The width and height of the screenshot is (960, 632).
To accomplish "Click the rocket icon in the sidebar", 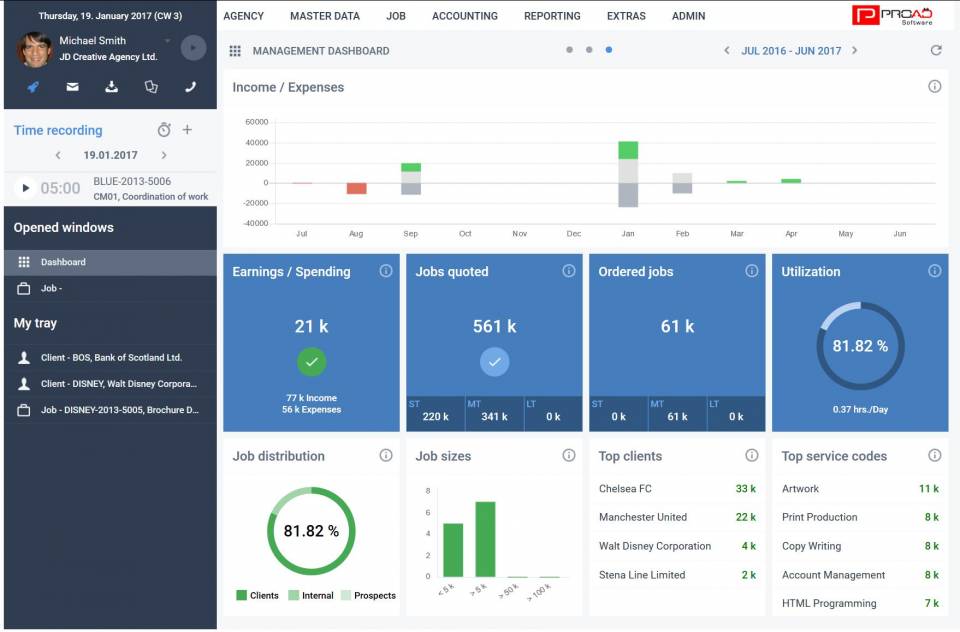I will [x=33, y=87].
